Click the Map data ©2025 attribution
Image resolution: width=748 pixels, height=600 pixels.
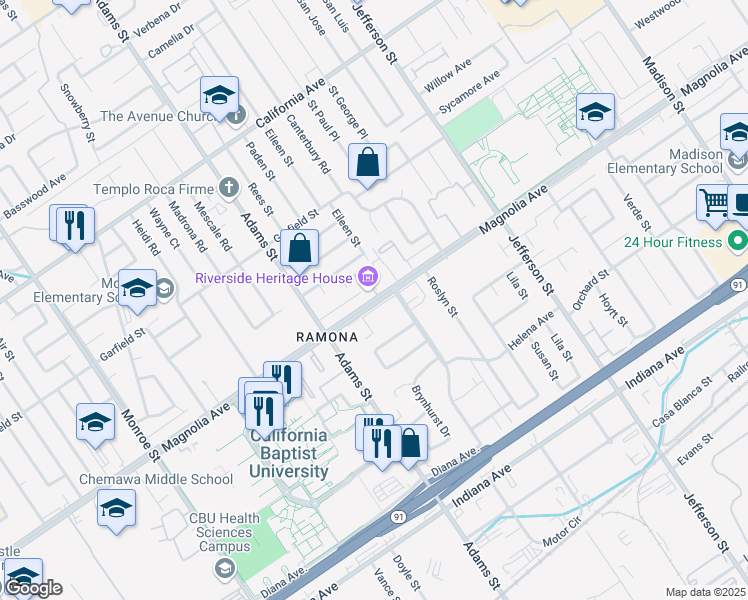pos(705,592)
